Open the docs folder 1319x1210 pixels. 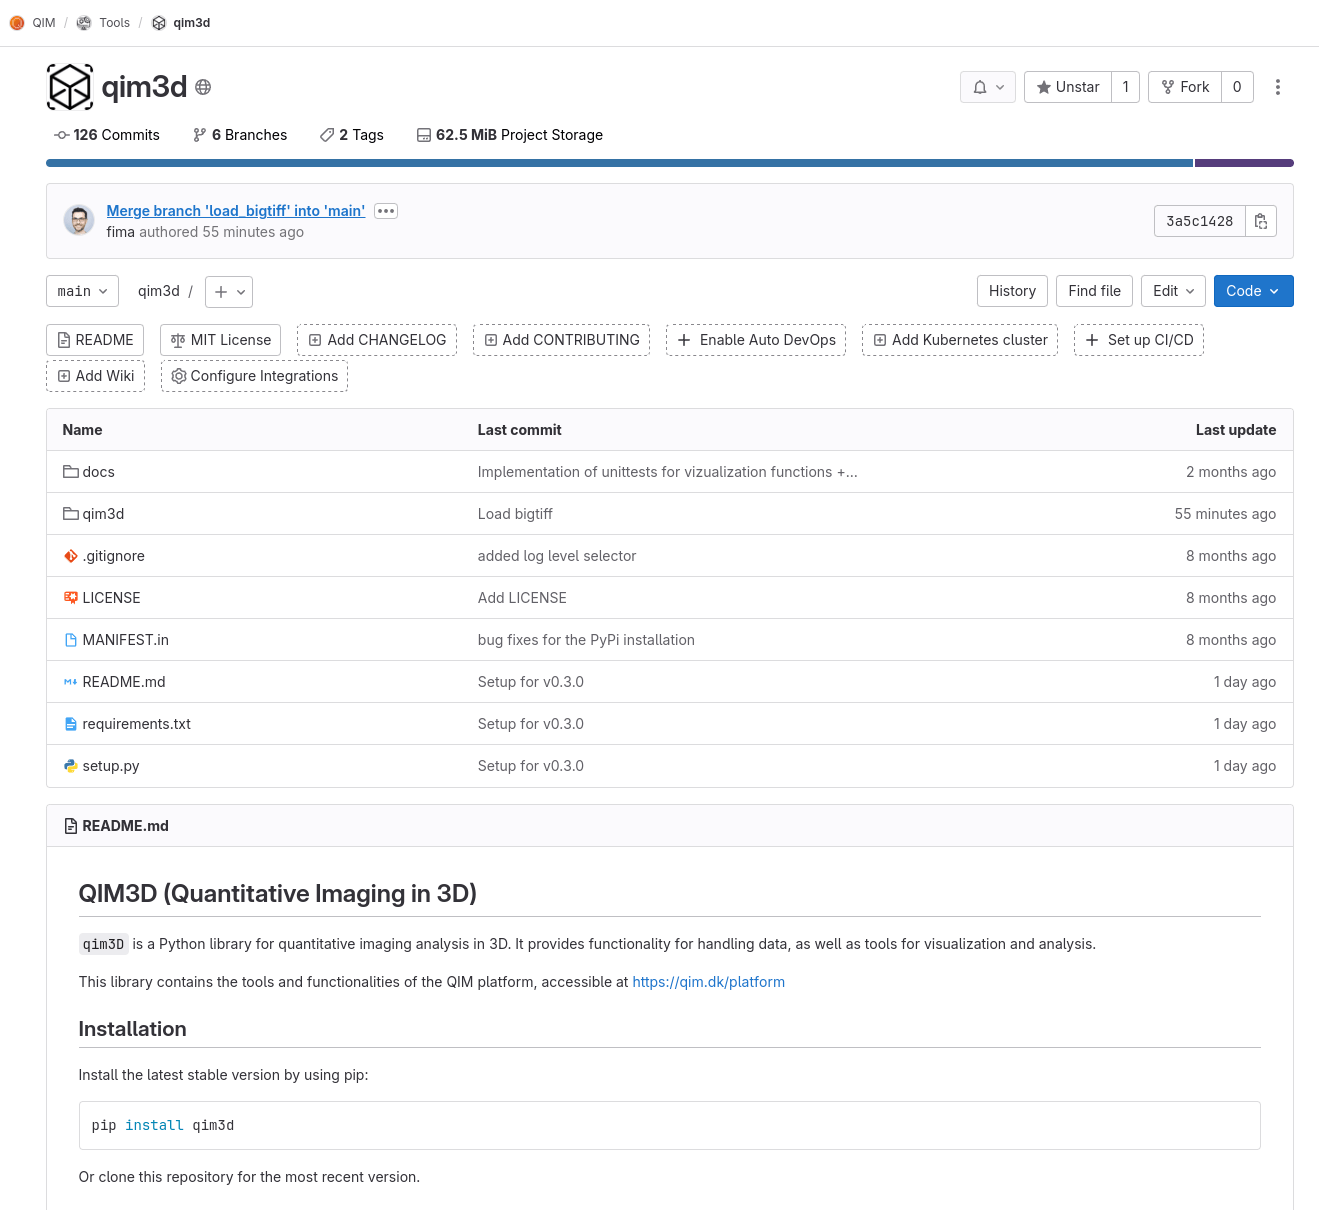[x=98, y=472]
